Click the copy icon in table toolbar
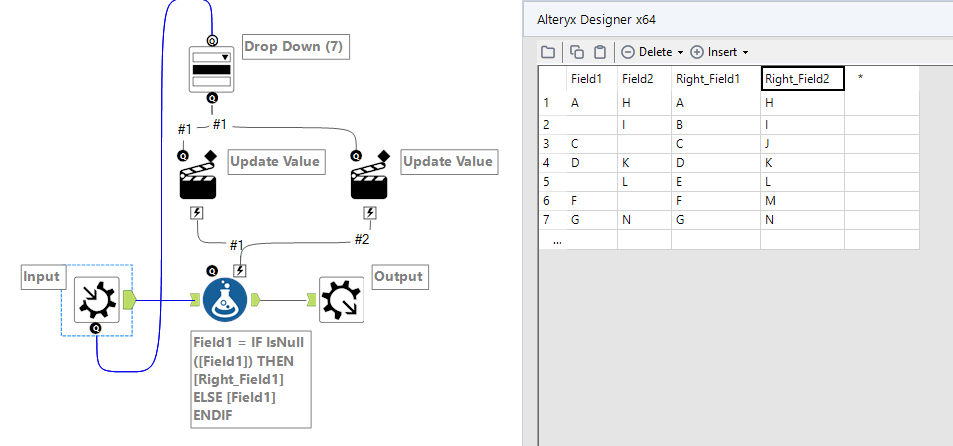This screenshot has height=446, width=953. 577,52
